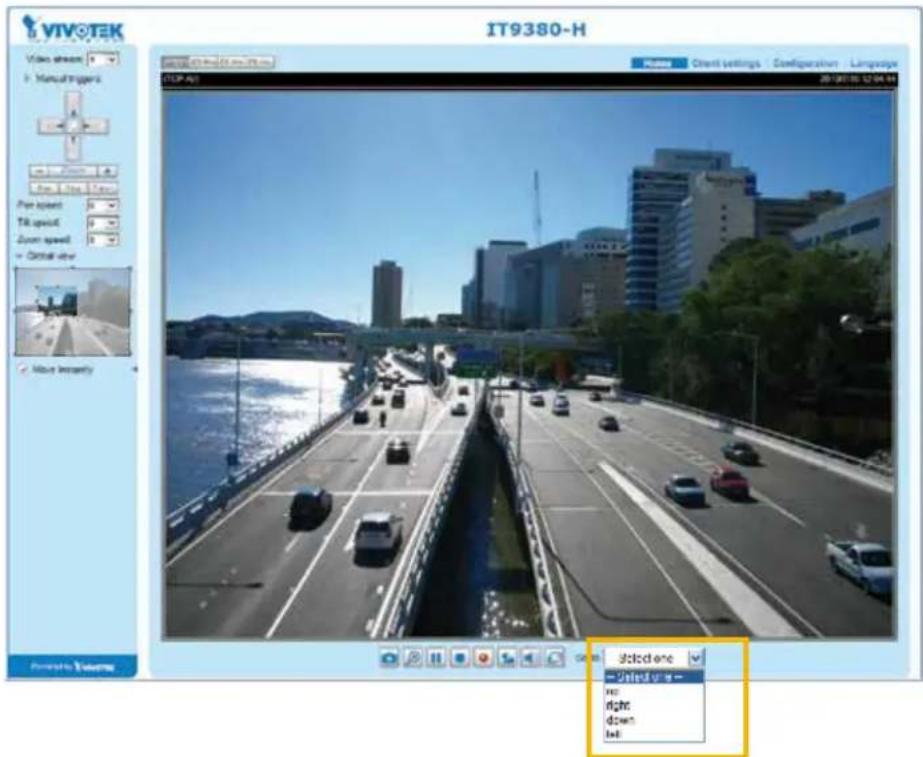
Task: Open the Client settings link
Action: (x=726, y=63)
